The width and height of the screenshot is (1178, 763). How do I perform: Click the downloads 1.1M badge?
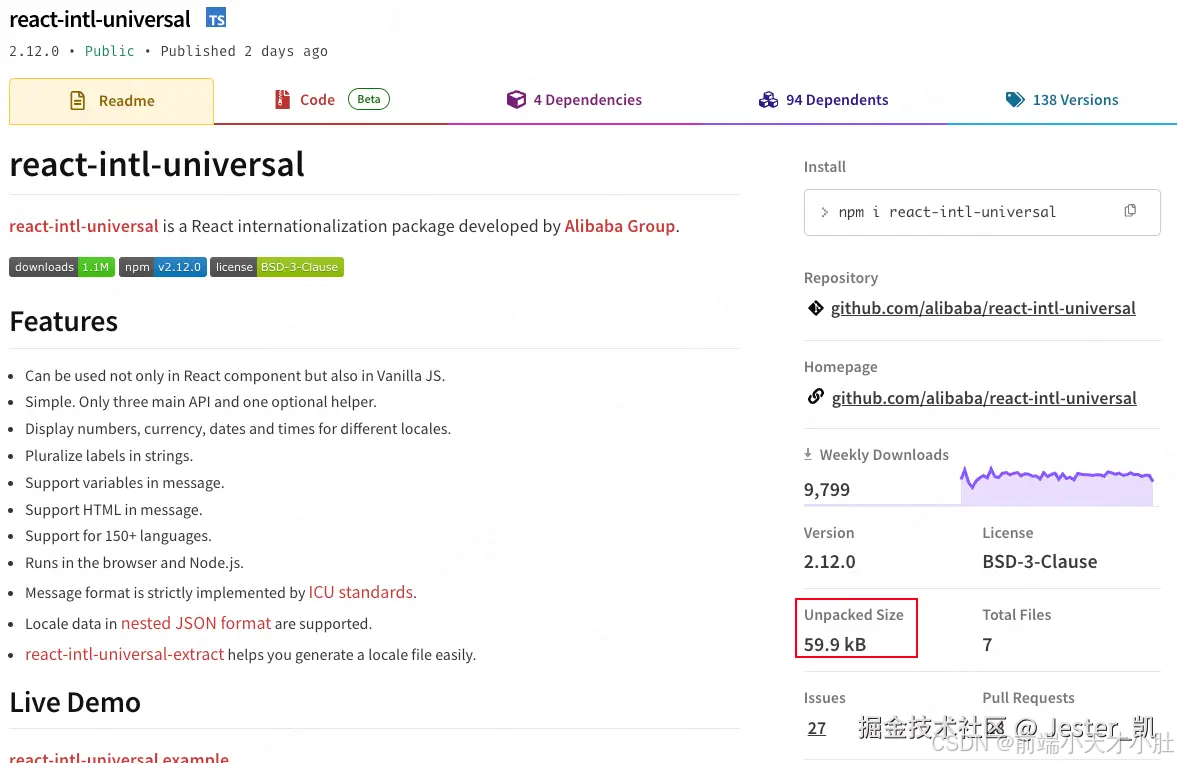pyautogui.click(x=61, y=267)
